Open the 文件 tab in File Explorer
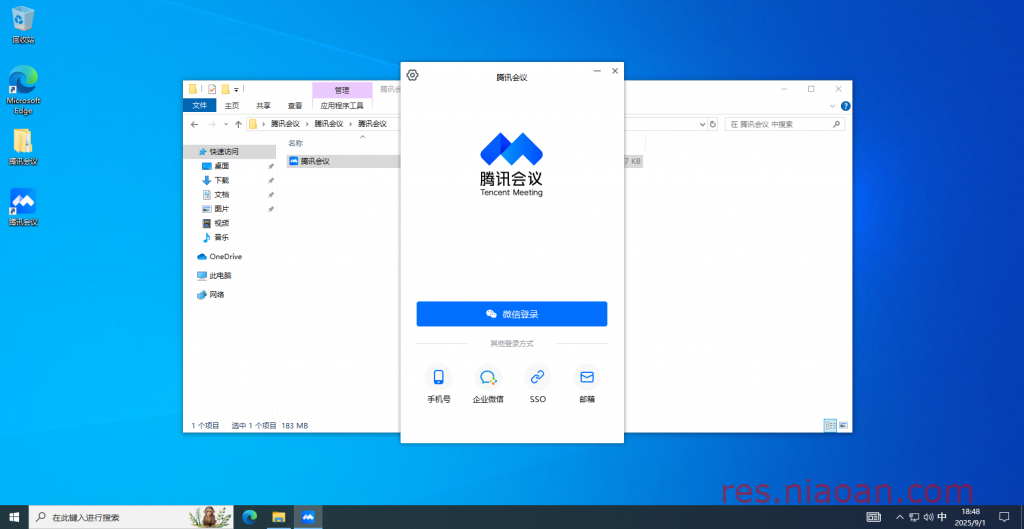The height and width of the screenshot is (529, 1024). (x=200, y=105)
